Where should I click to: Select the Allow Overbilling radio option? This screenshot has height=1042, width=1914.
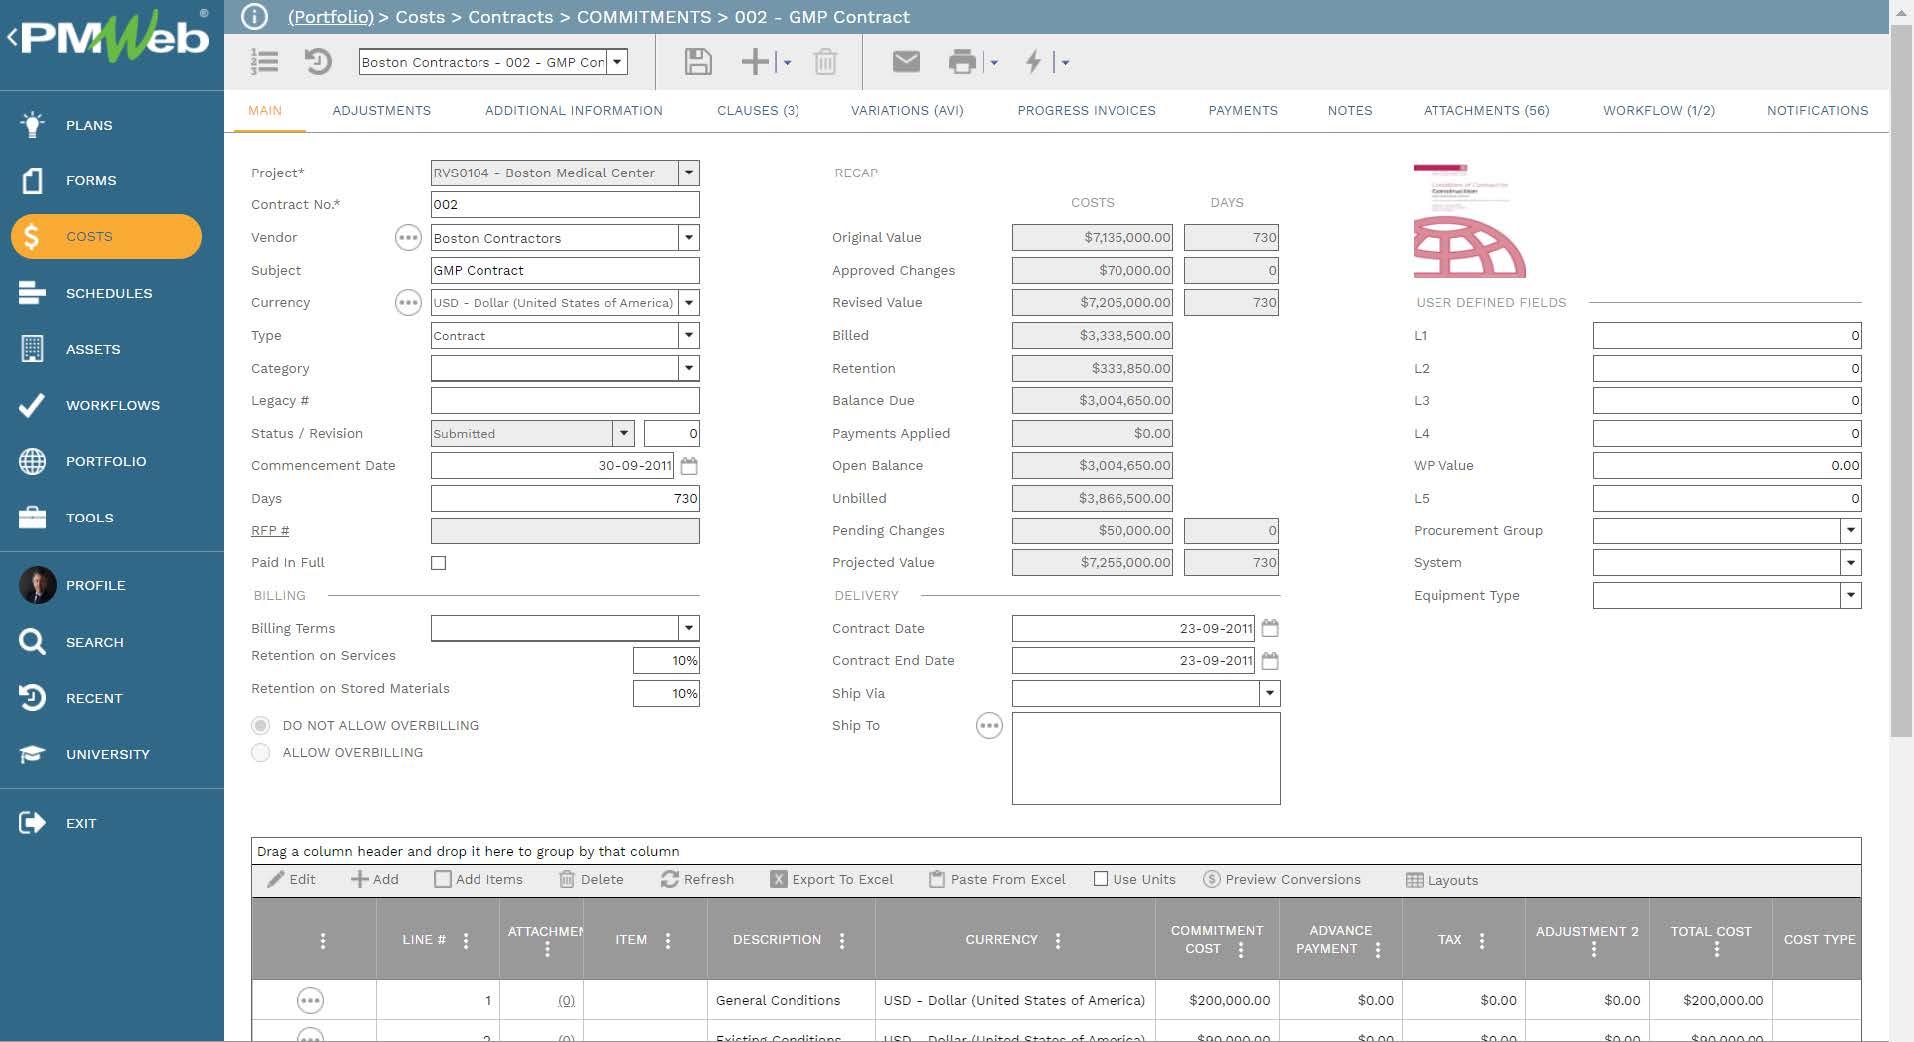pyautogui.click(x=261, y=753)
